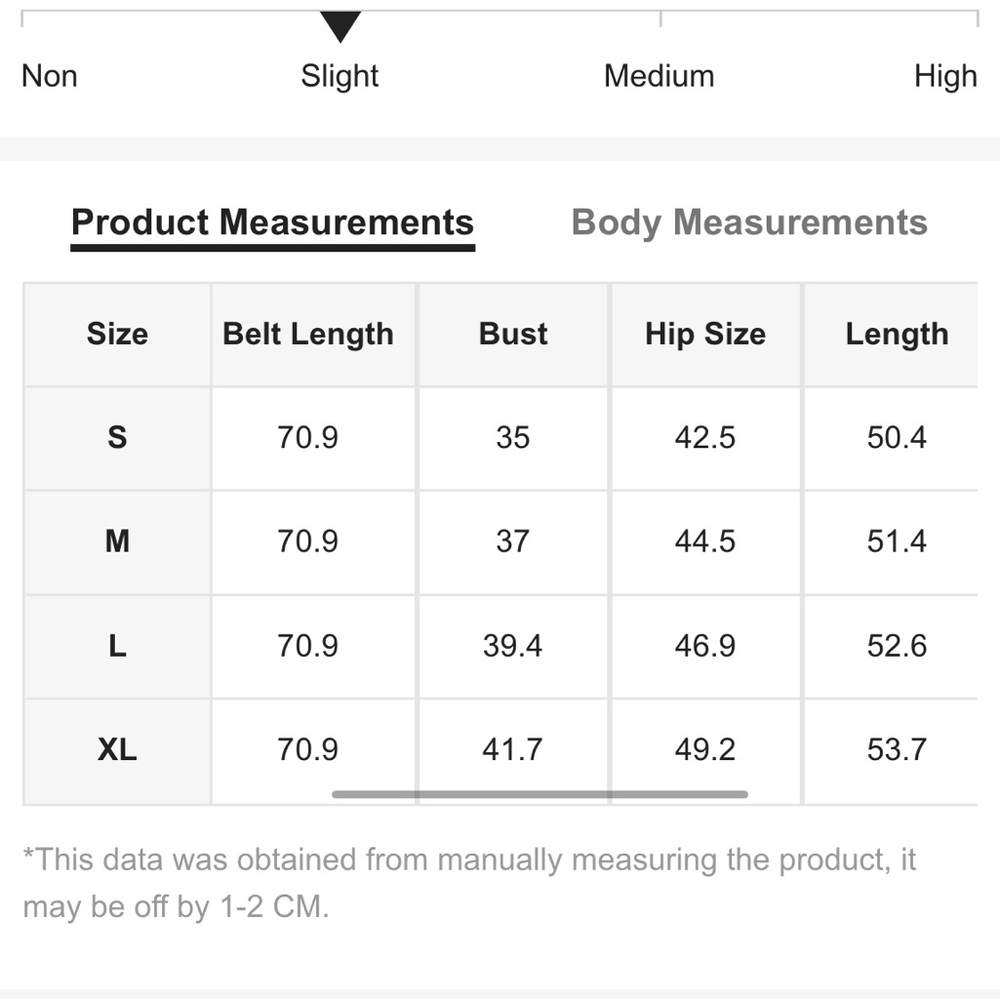Screen dimensions: 1000x1000
Task: Click the horizontal table scrollbar
Action: (x=540, y=795)
